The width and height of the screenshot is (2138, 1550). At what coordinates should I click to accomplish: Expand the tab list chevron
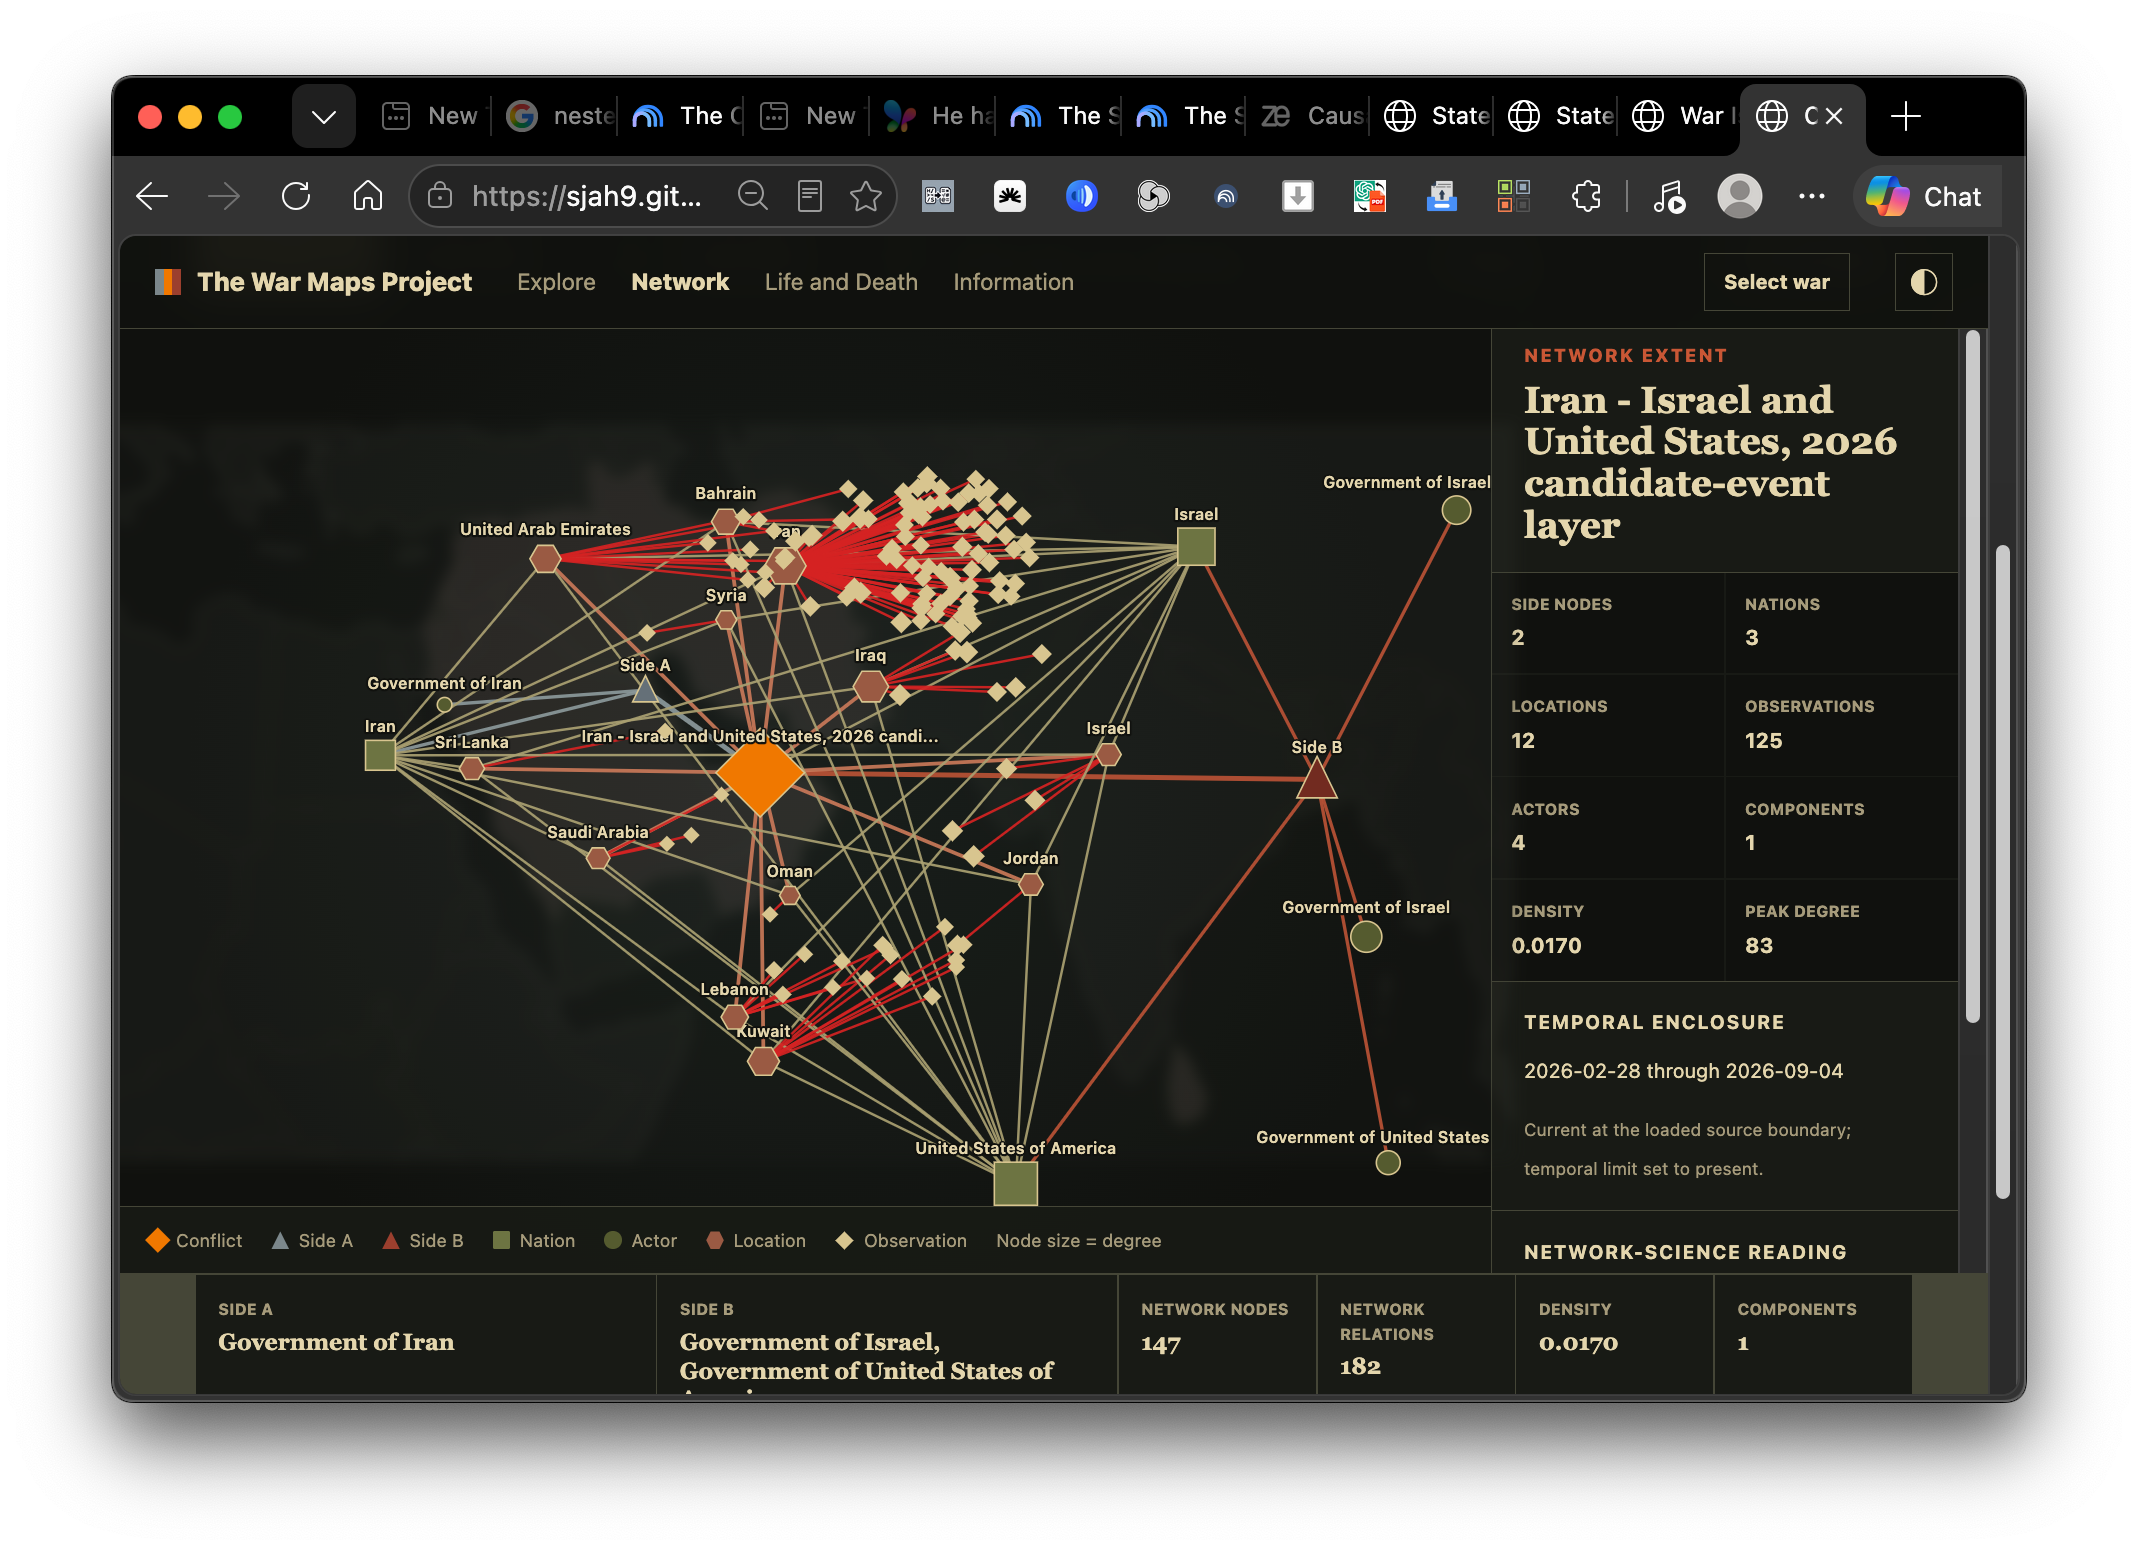(x=324, y=116)
